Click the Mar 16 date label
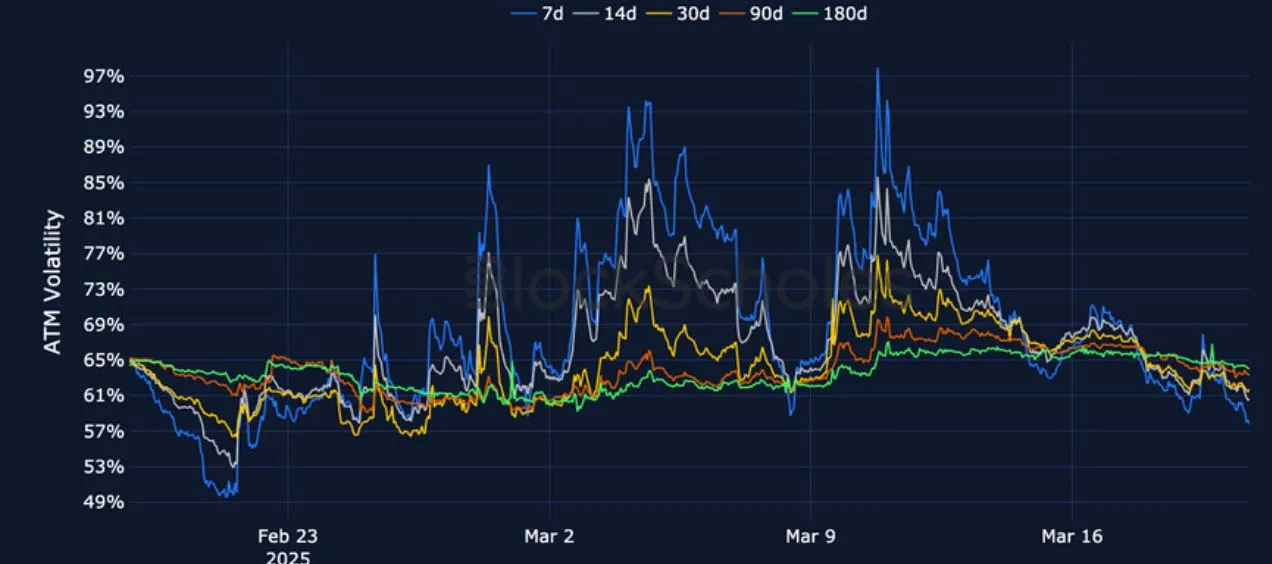Image resolution: width=1272 pixels, height=564 pixels. pyautogui.click(x=1071, y=537)
